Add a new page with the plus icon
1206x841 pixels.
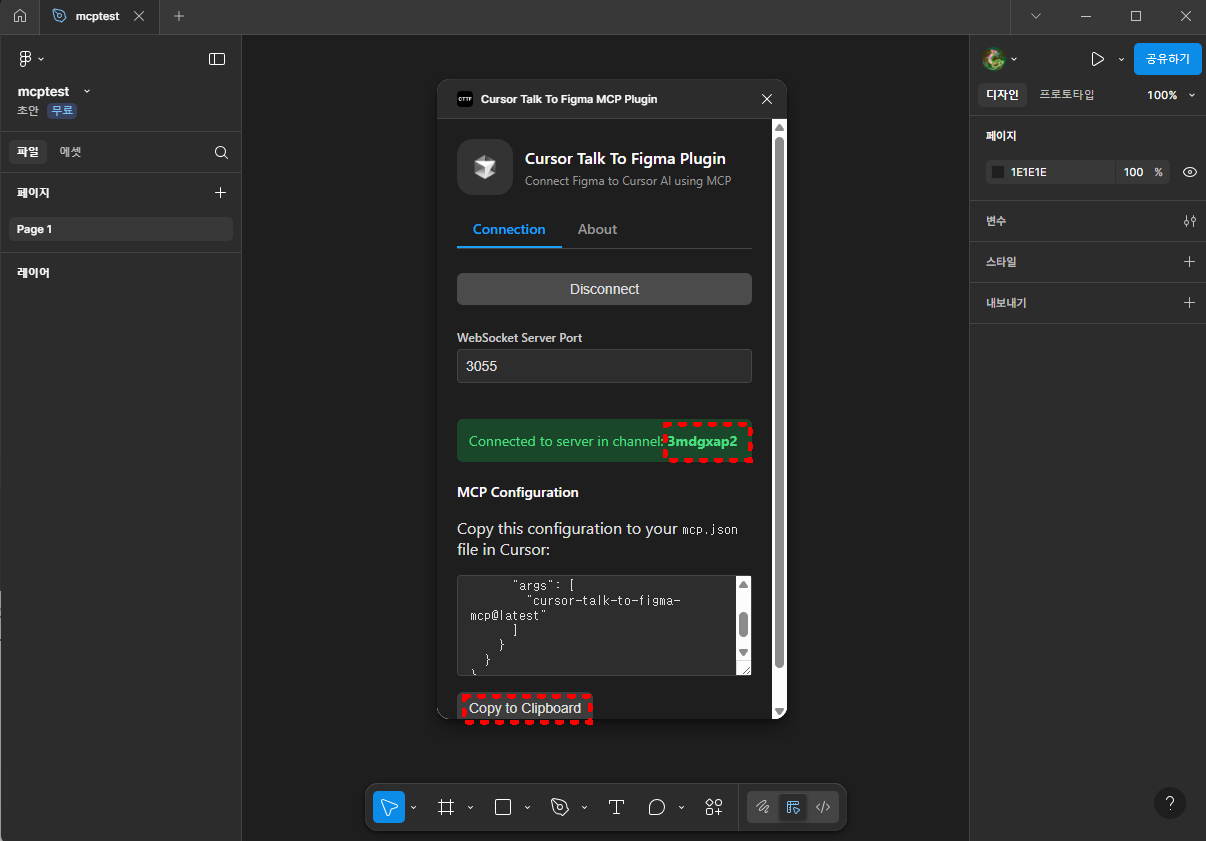221,192
